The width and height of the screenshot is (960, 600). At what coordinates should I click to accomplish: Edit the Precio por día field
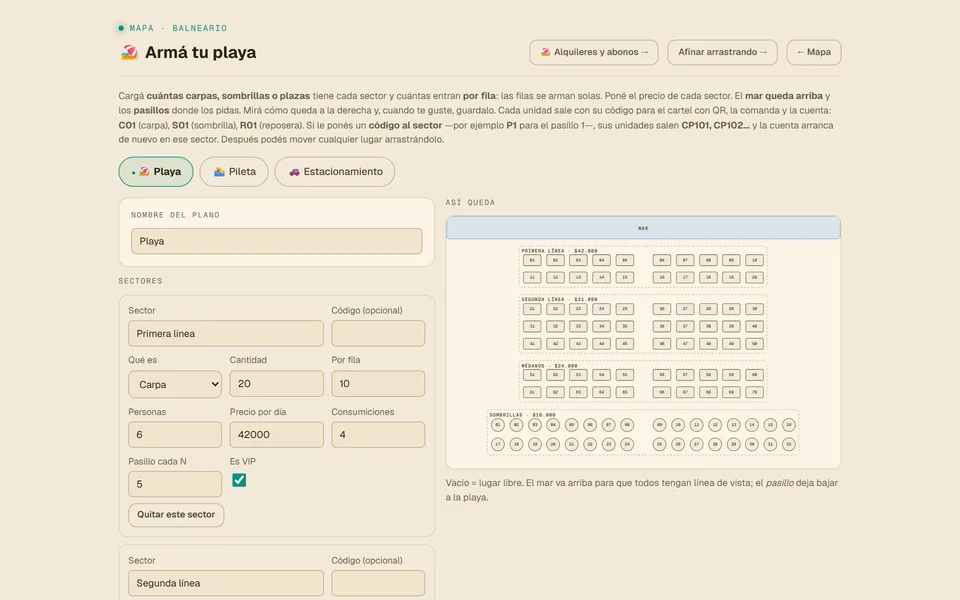click(277, 435)
